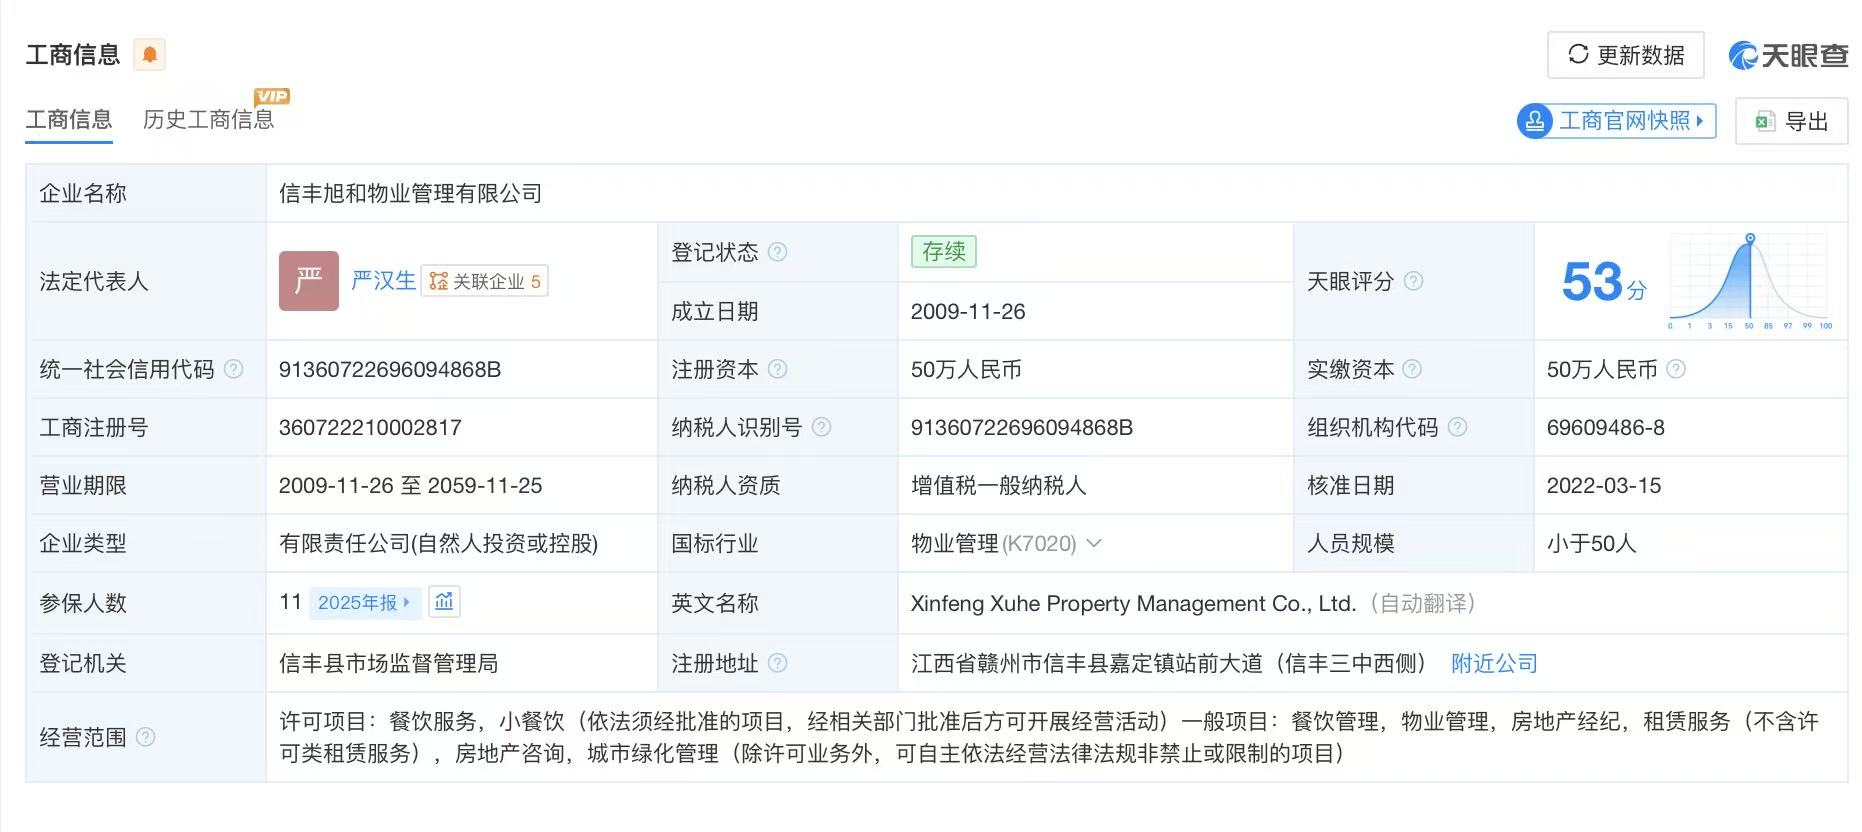Image resolution: width=1862 pixels, height=832 pixels.
Task: Switch to 历史工商信息 tab
Action: 209,120
